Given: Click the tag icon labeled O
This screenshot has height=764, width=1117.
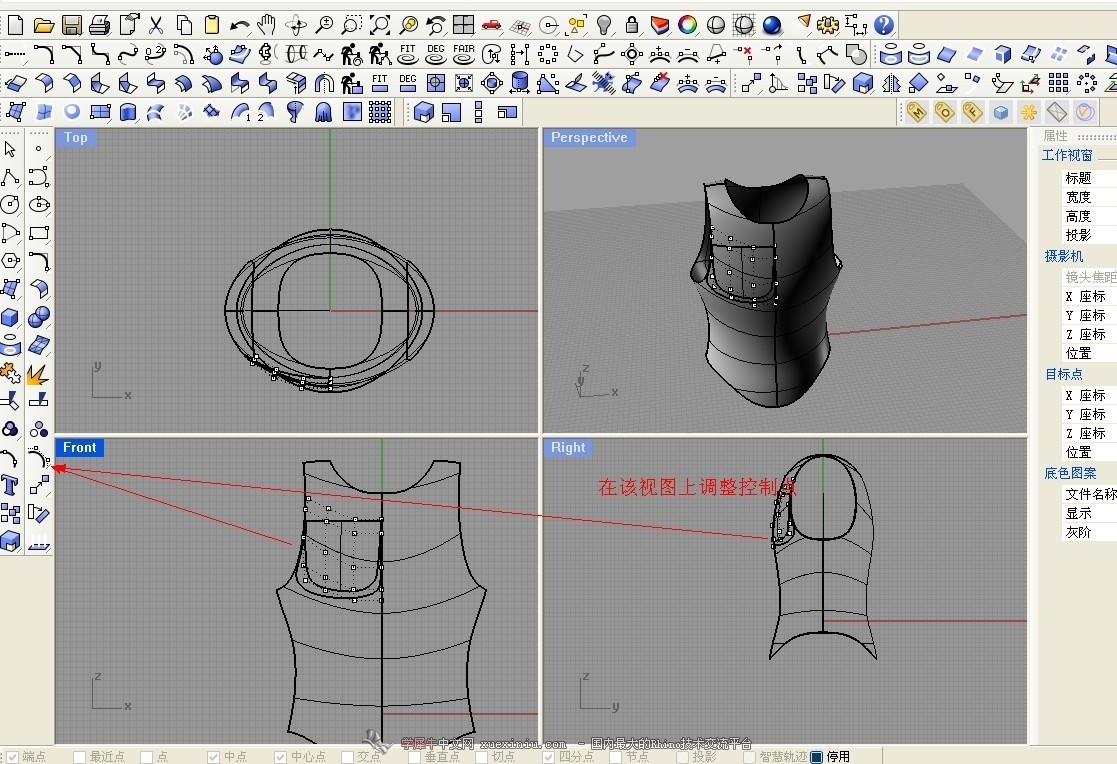Looking at the screenshot, I should click(944, 112).
